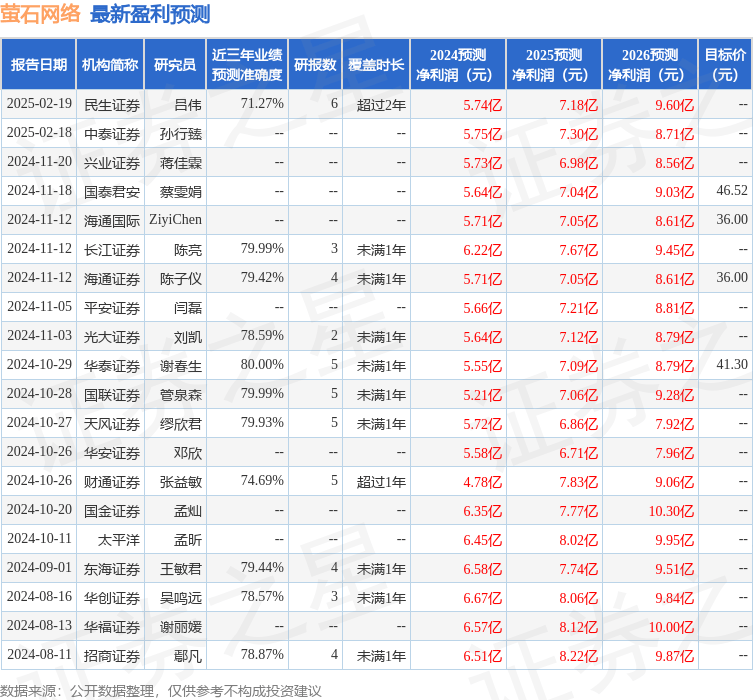
Task: Click researcher name 吕伟
Action: (x=188, y=105)
